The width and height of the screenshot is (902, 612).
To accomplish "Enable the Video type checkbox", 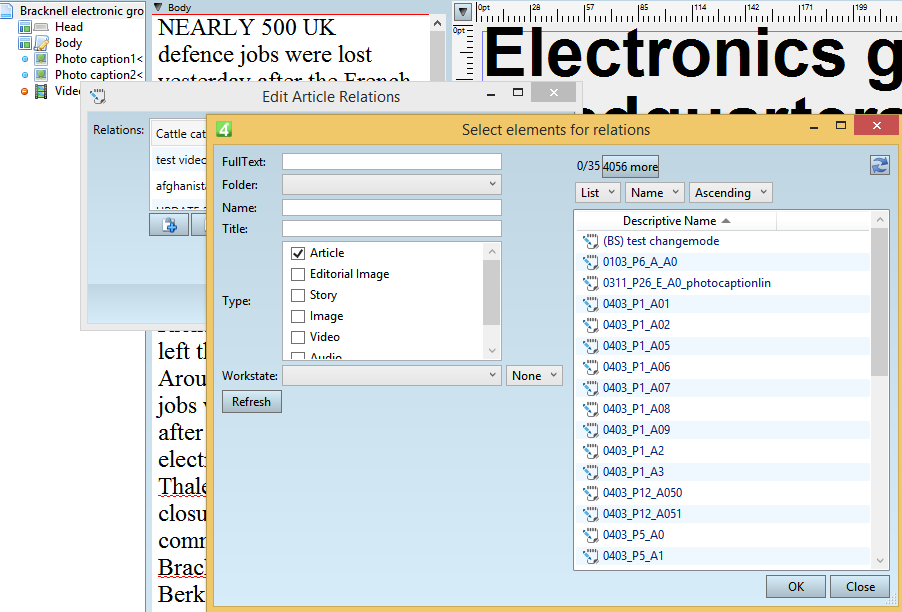I will tap(297, 337).
